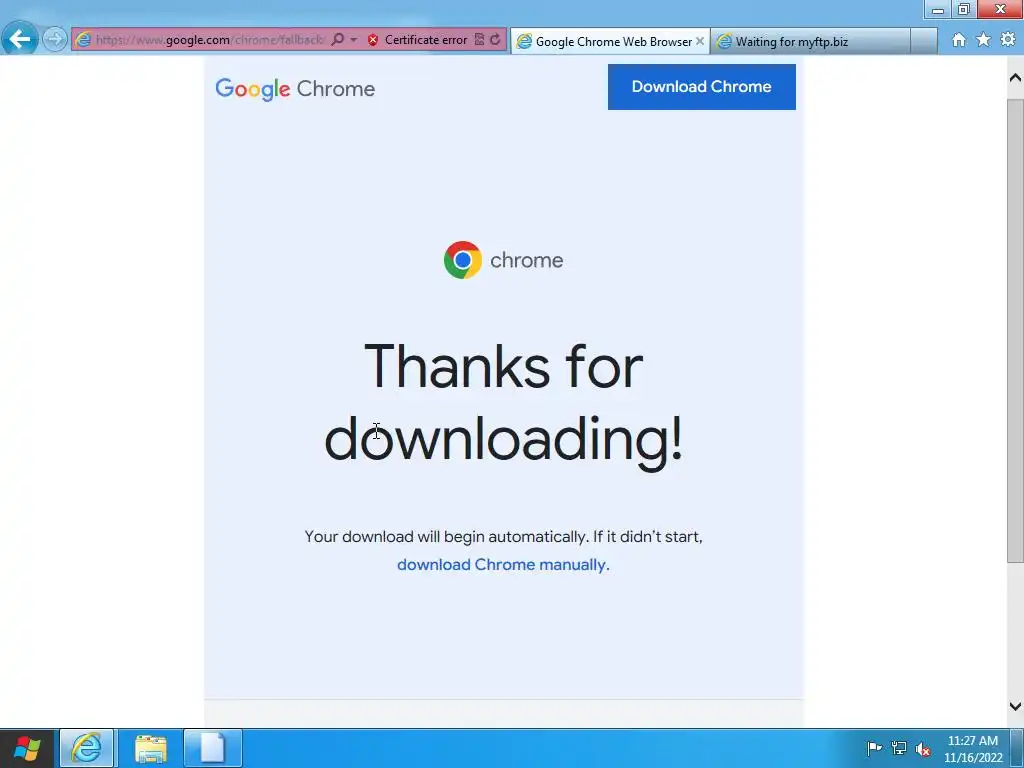The height and width of the screenshot is (768, 1024).
Task: Click the 11:27 AM taskbar clock
Action: [972, 749]
